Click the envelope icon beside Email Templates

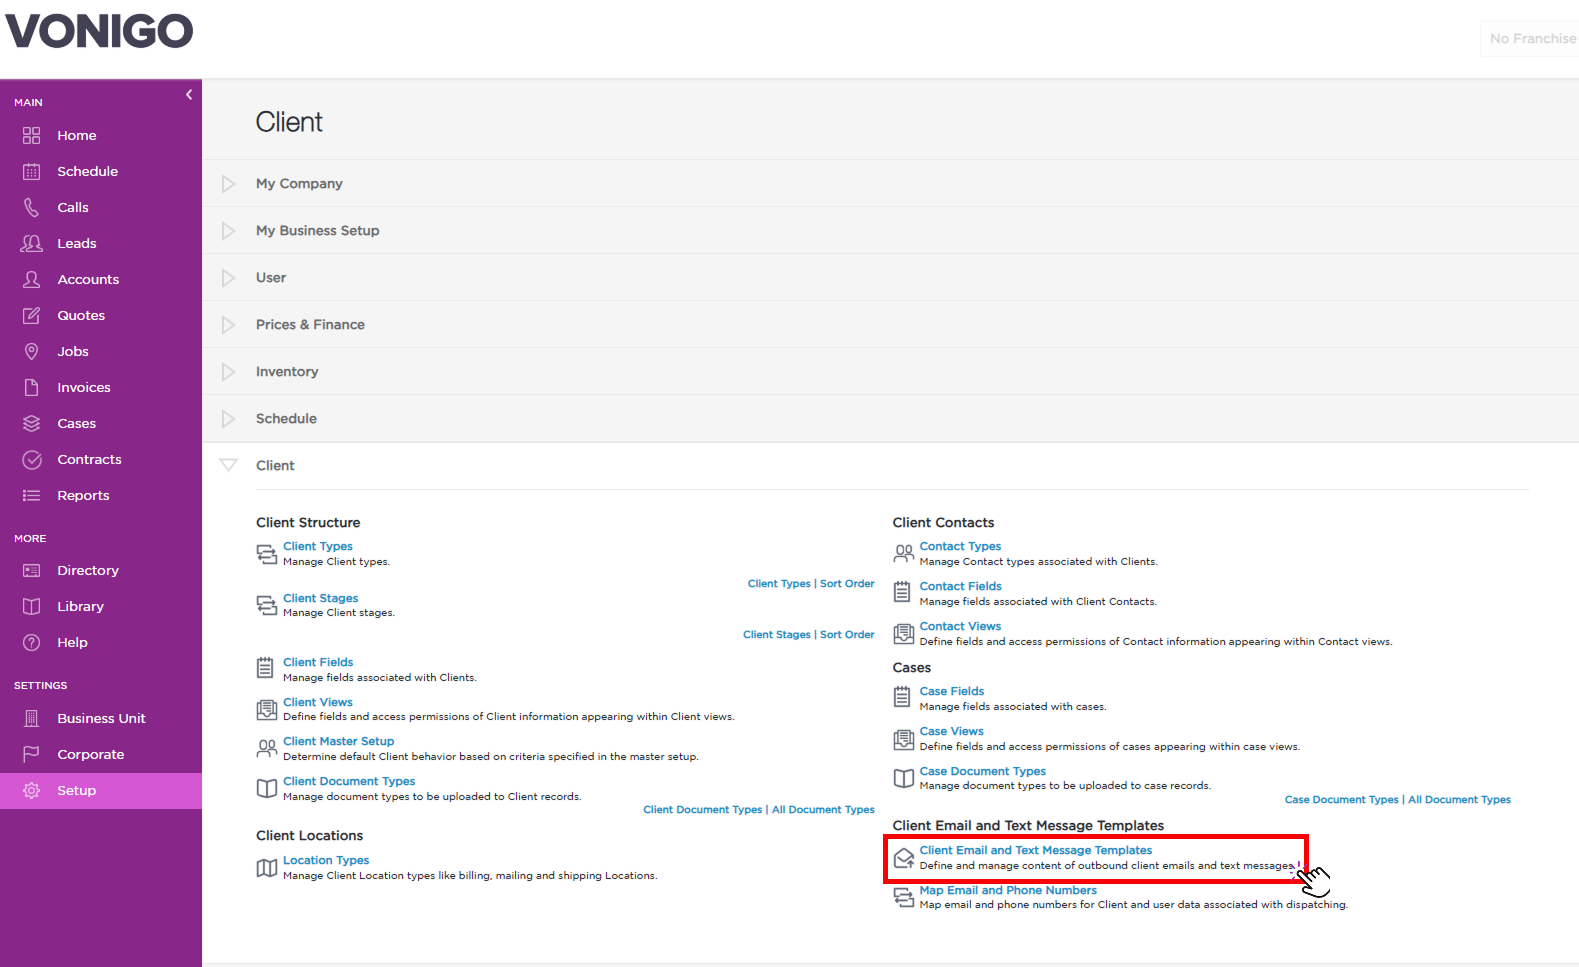click(x=904, y=858)
